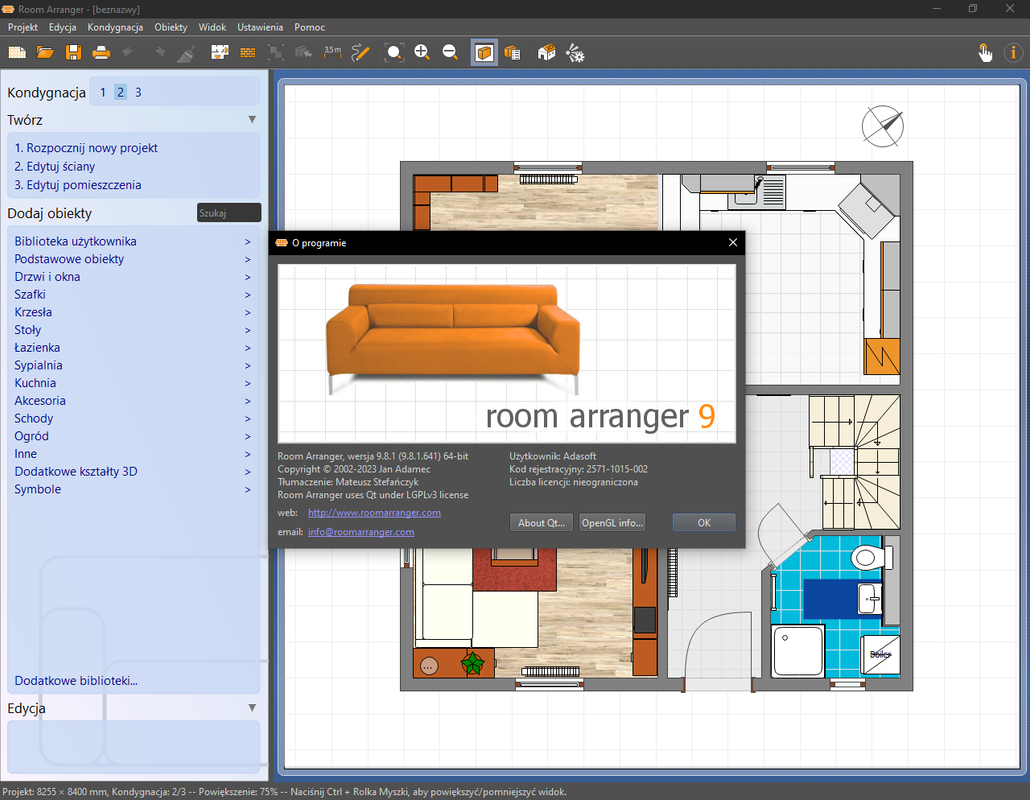Expand Biblioteka użytkownika category
The width and height of the screenshot is (1030, 800).
[x=133, y=241]
